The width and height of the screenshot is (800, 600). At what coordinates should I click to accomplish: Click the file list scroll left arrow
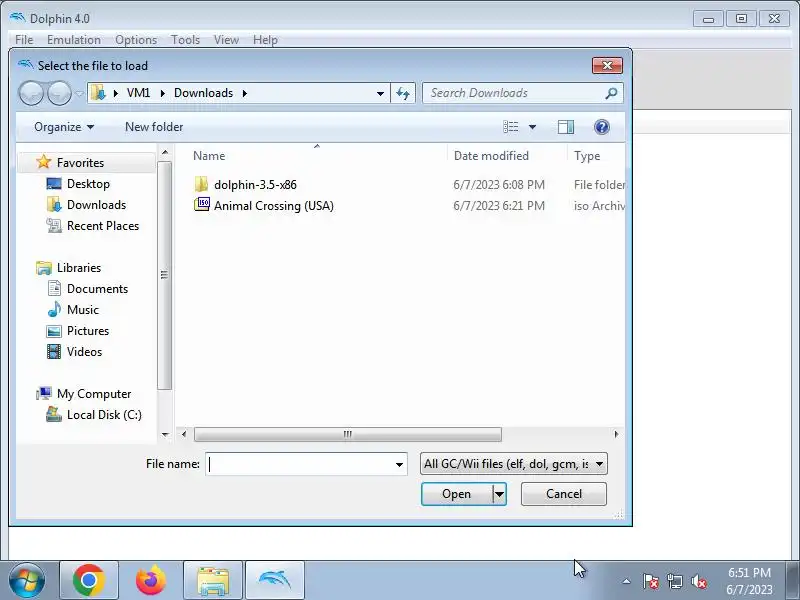click(x=184, y=435)
